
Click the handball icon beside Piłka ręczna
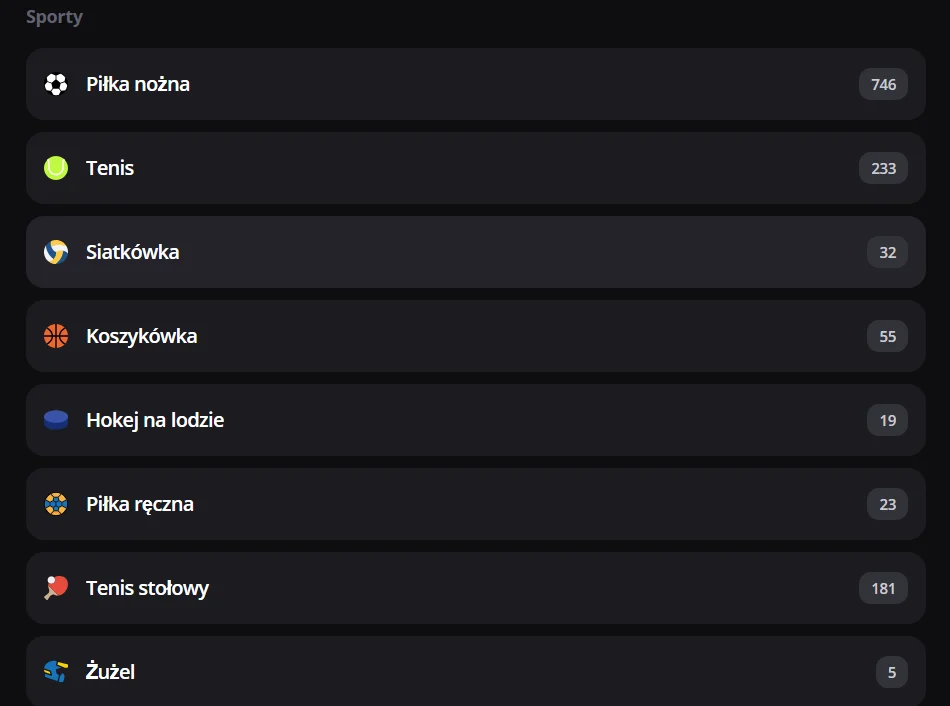[x=56, y=504]
